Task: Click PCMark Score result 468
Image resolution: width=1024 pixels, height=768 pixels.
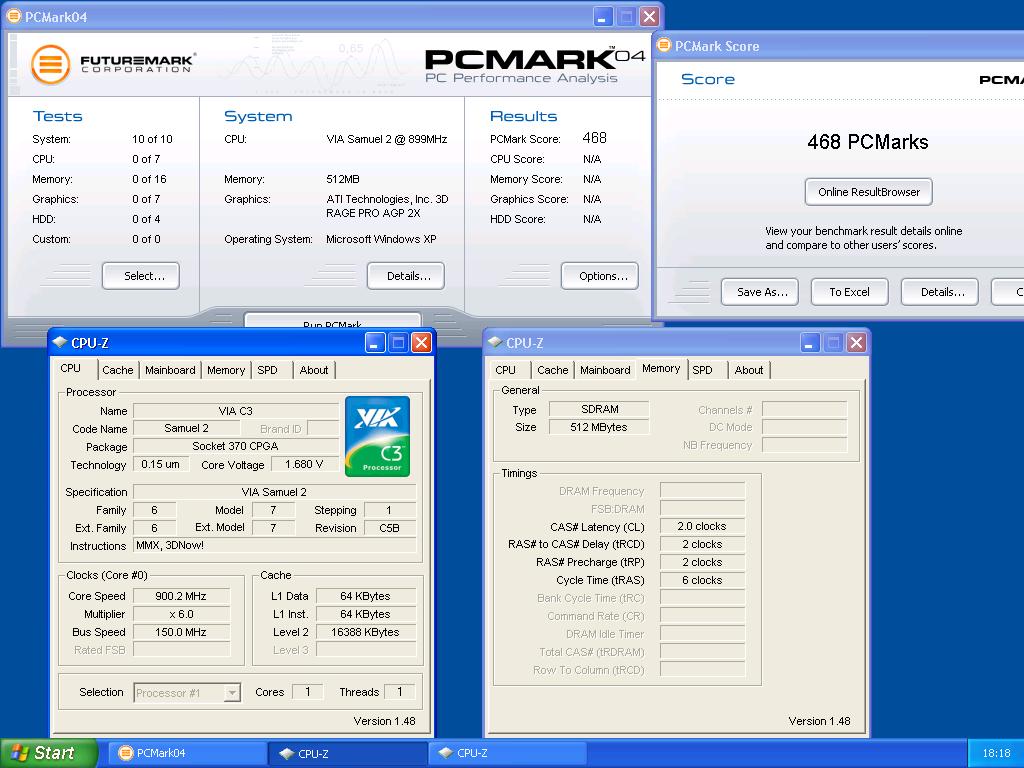Action: (594, 138)
